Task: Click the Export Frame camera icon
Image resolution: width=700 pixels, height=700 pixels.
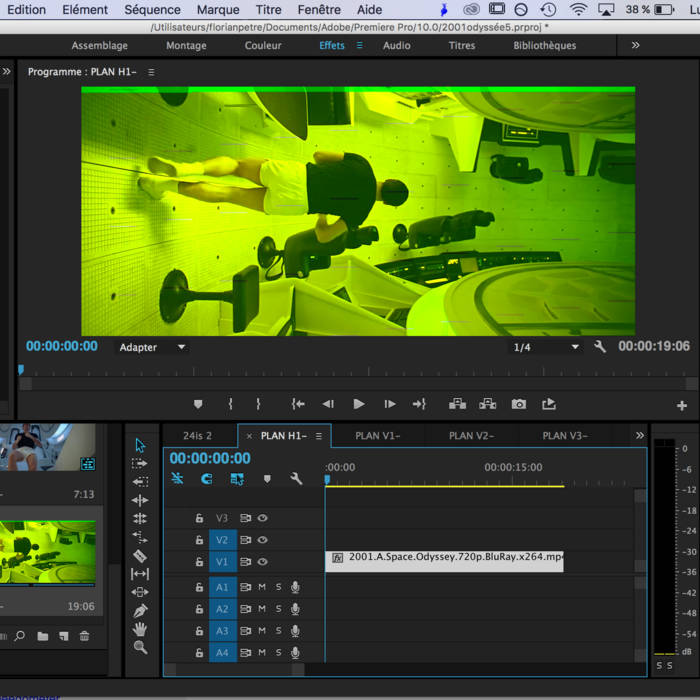Action: click(x=518, y=404)
